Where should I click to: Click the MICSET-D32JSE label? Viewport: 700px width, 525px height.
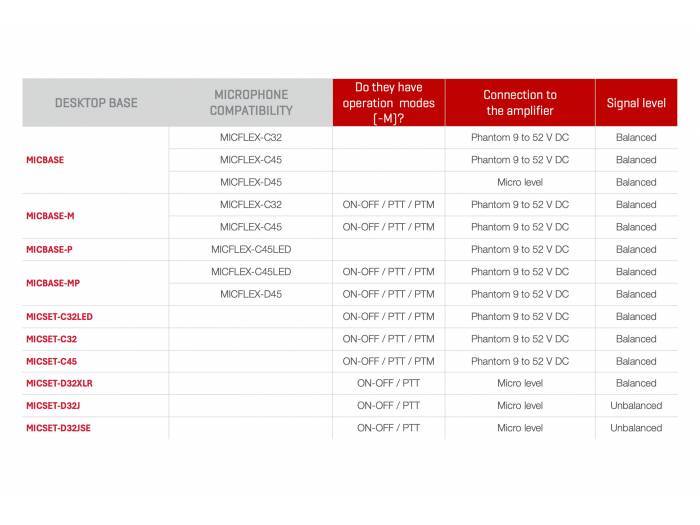pyautogui.click(x=58, y=428)
